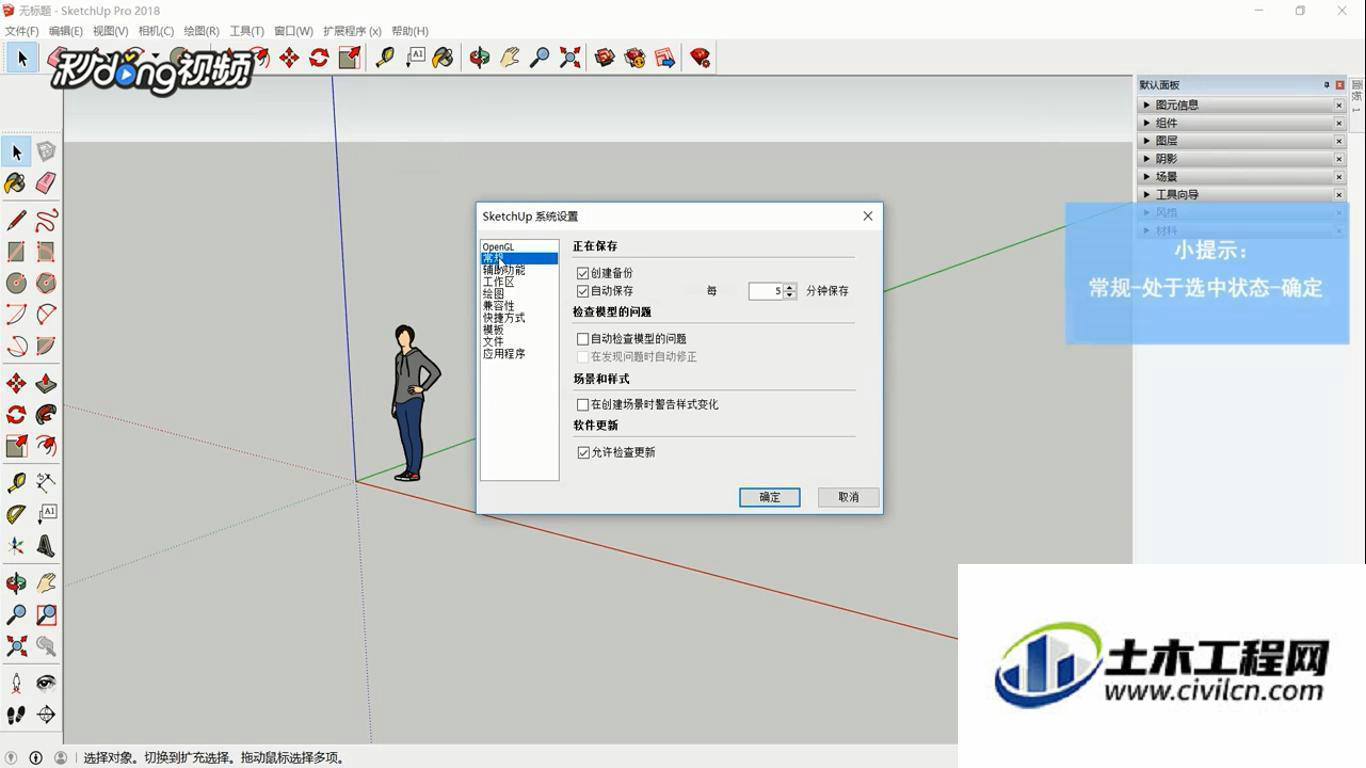This screenshot has height=768, width=1366.
Task: Select the Rectangle tool
Action: click(x=16, y=252)
